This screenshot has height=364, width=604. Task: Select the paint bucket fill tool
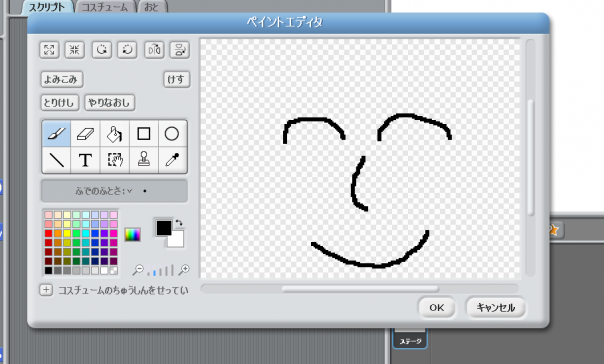114,134
